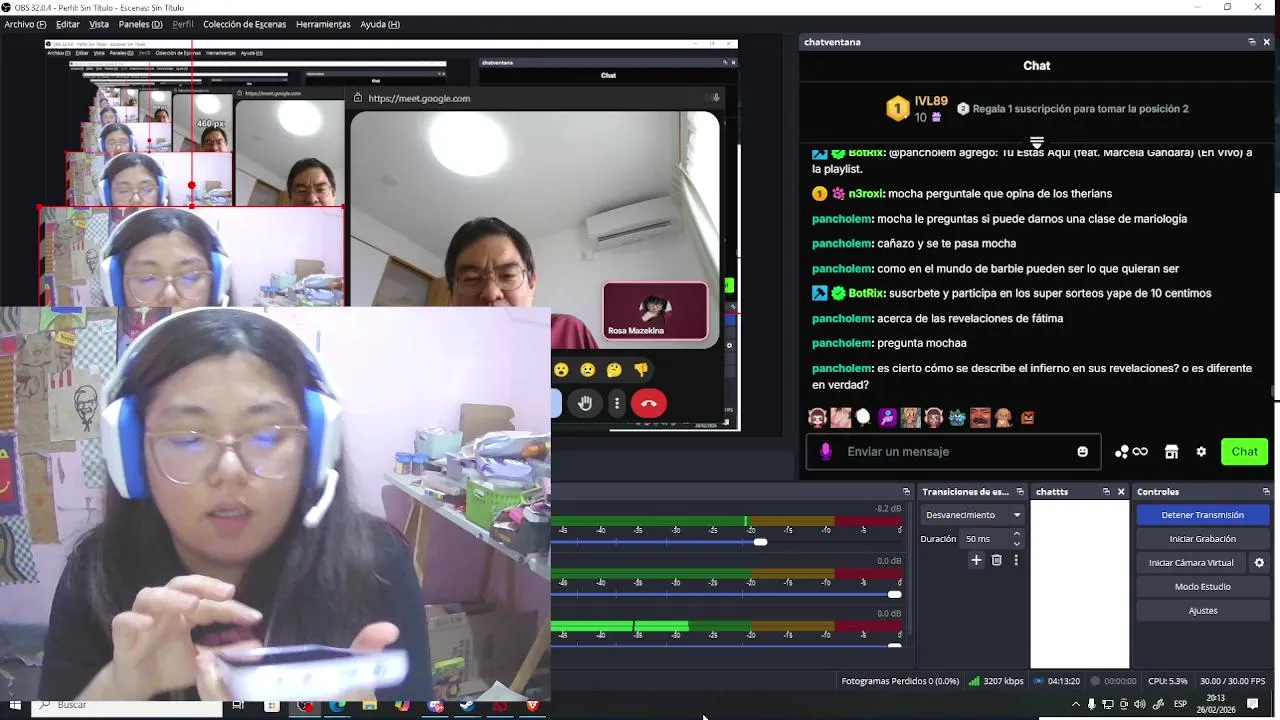This screenshot has height=720, width=1280.
Task: Click Detener Transmisión button
Action: pos(1202,515)
